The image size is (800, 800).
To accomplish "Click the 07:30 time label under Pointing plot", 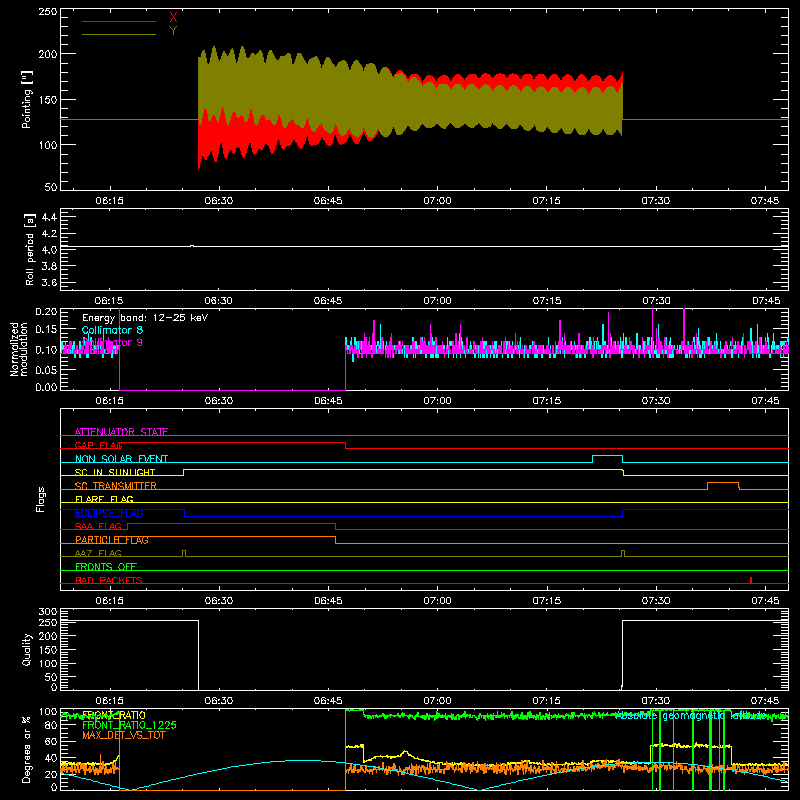I will [x=656, y=201].
